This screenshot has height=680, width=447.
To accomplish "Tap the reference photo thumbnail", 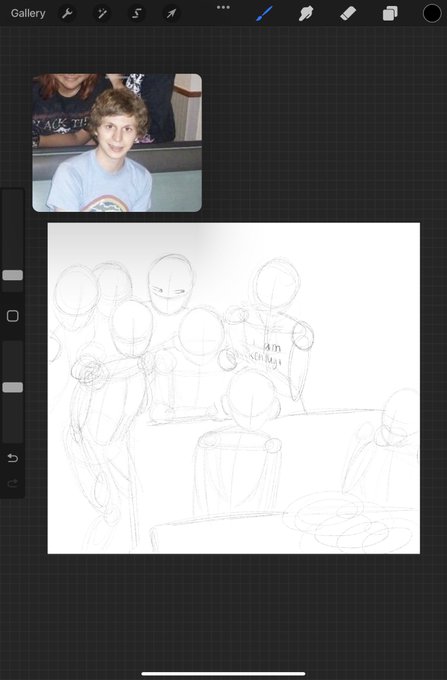I will (x=117, y=143).
